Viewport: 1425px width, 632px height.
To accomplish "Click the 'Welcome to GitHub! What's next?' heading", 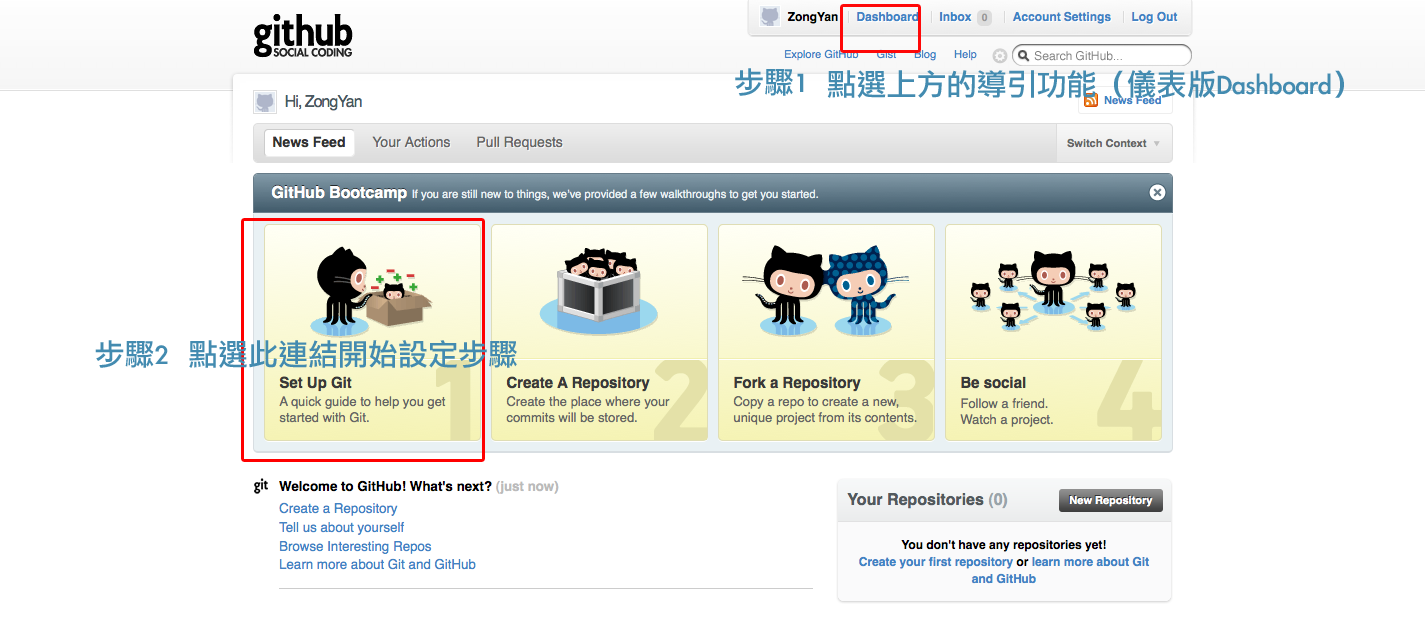I will [385, 486].
